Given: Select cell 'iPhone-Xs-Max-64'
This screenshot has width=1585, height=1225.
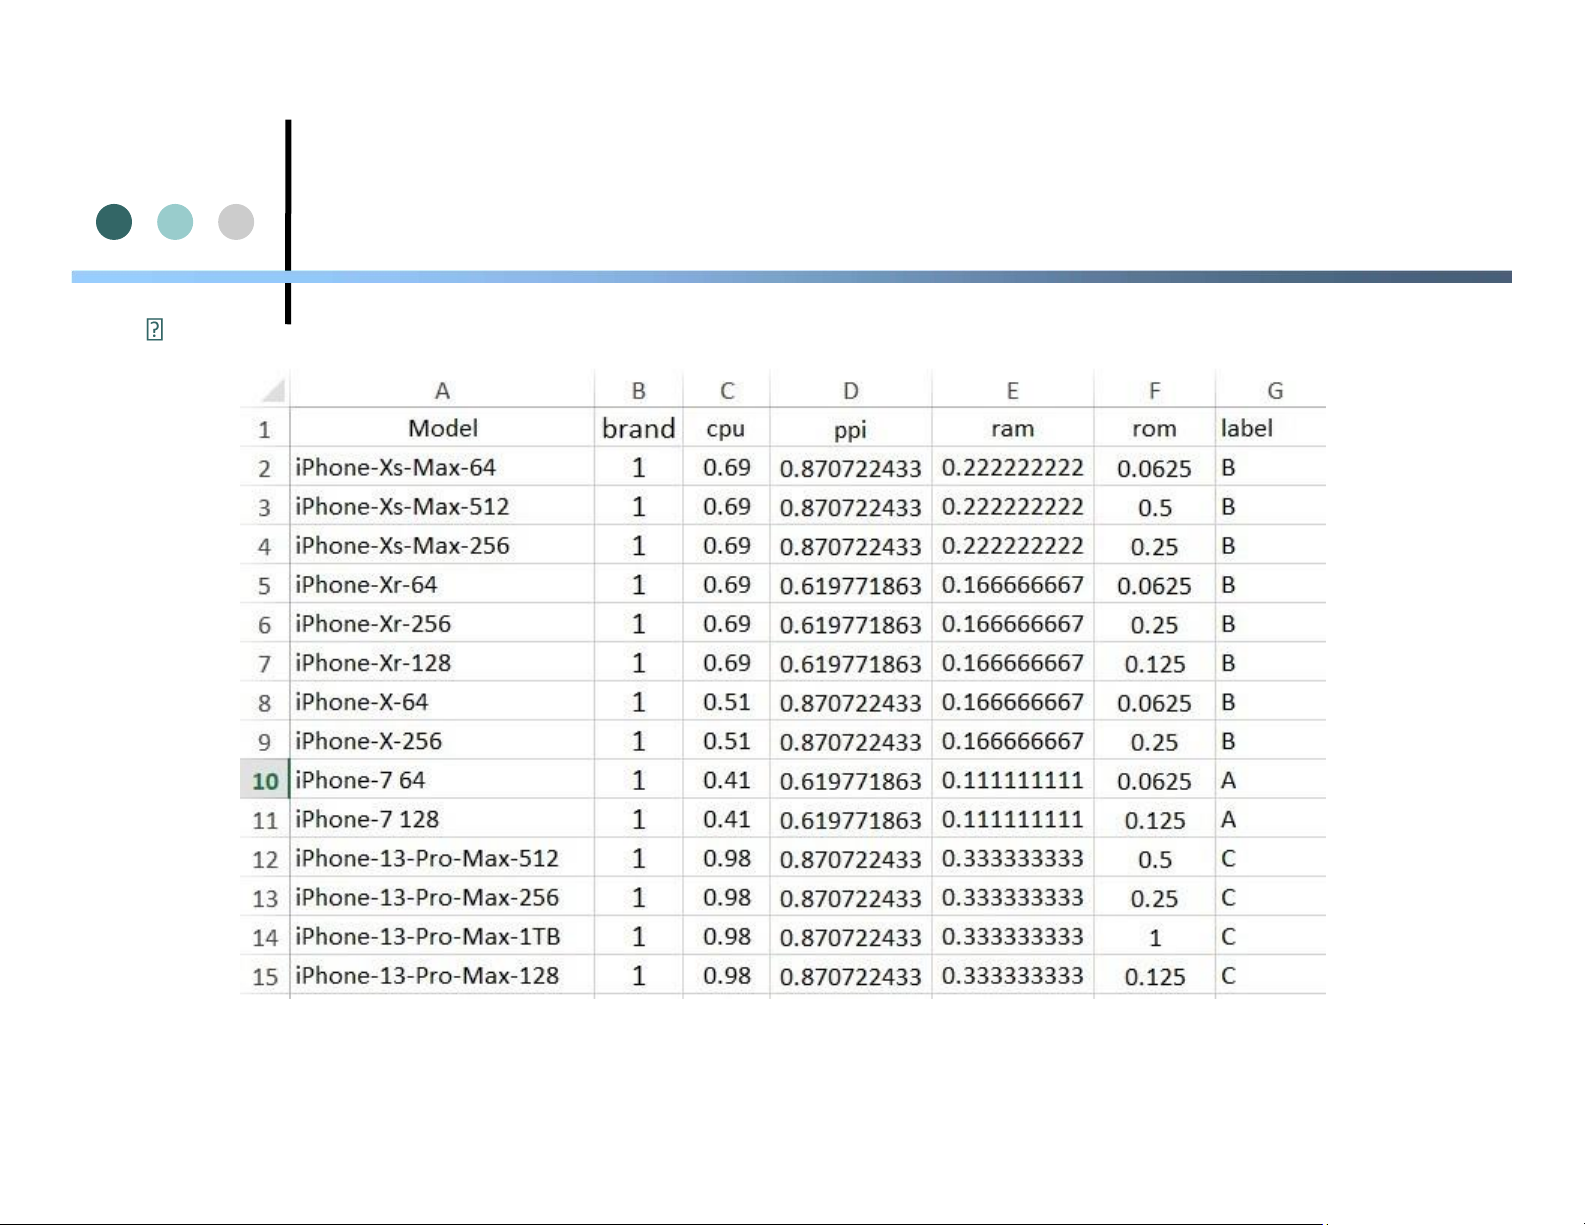Looking at the screenshot, I should tap(442, 467).
